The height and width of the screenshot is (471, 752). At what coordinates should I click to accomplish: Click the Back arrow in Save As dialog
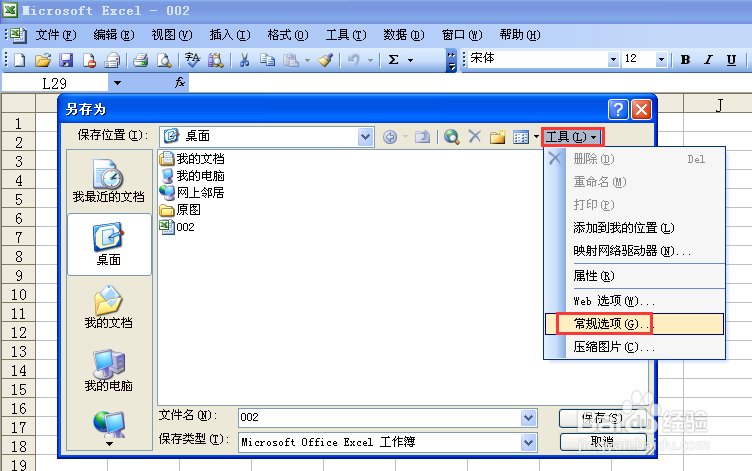(x=390, y=137)
